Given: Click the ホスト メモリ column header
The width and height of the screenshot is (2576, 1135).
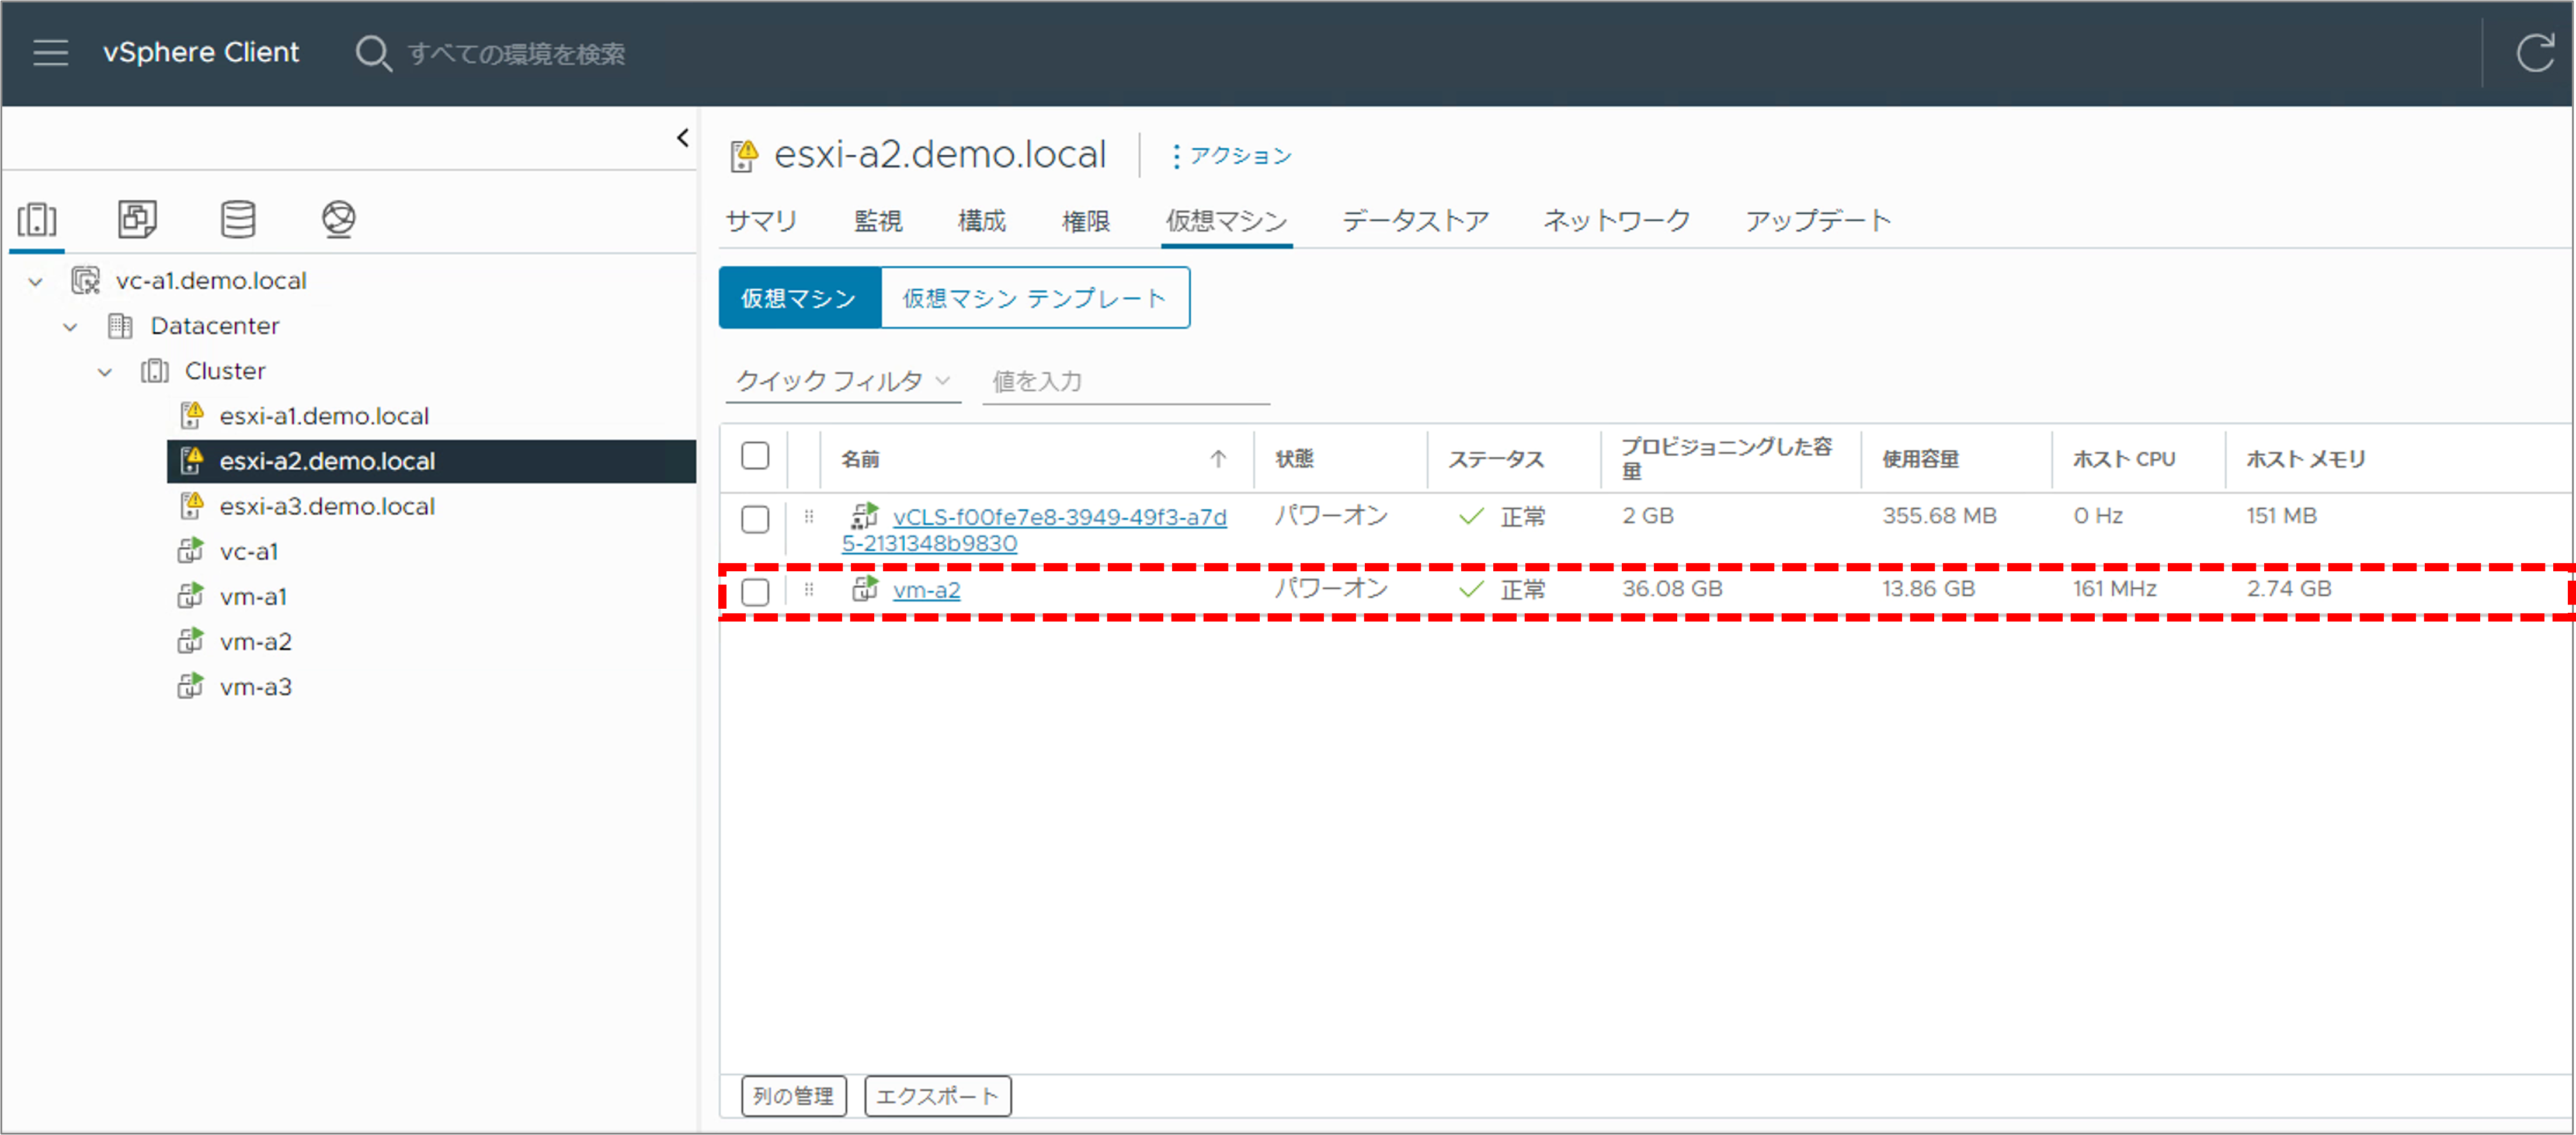Looking at the screenshot, I should click(x=2305, y=459).
